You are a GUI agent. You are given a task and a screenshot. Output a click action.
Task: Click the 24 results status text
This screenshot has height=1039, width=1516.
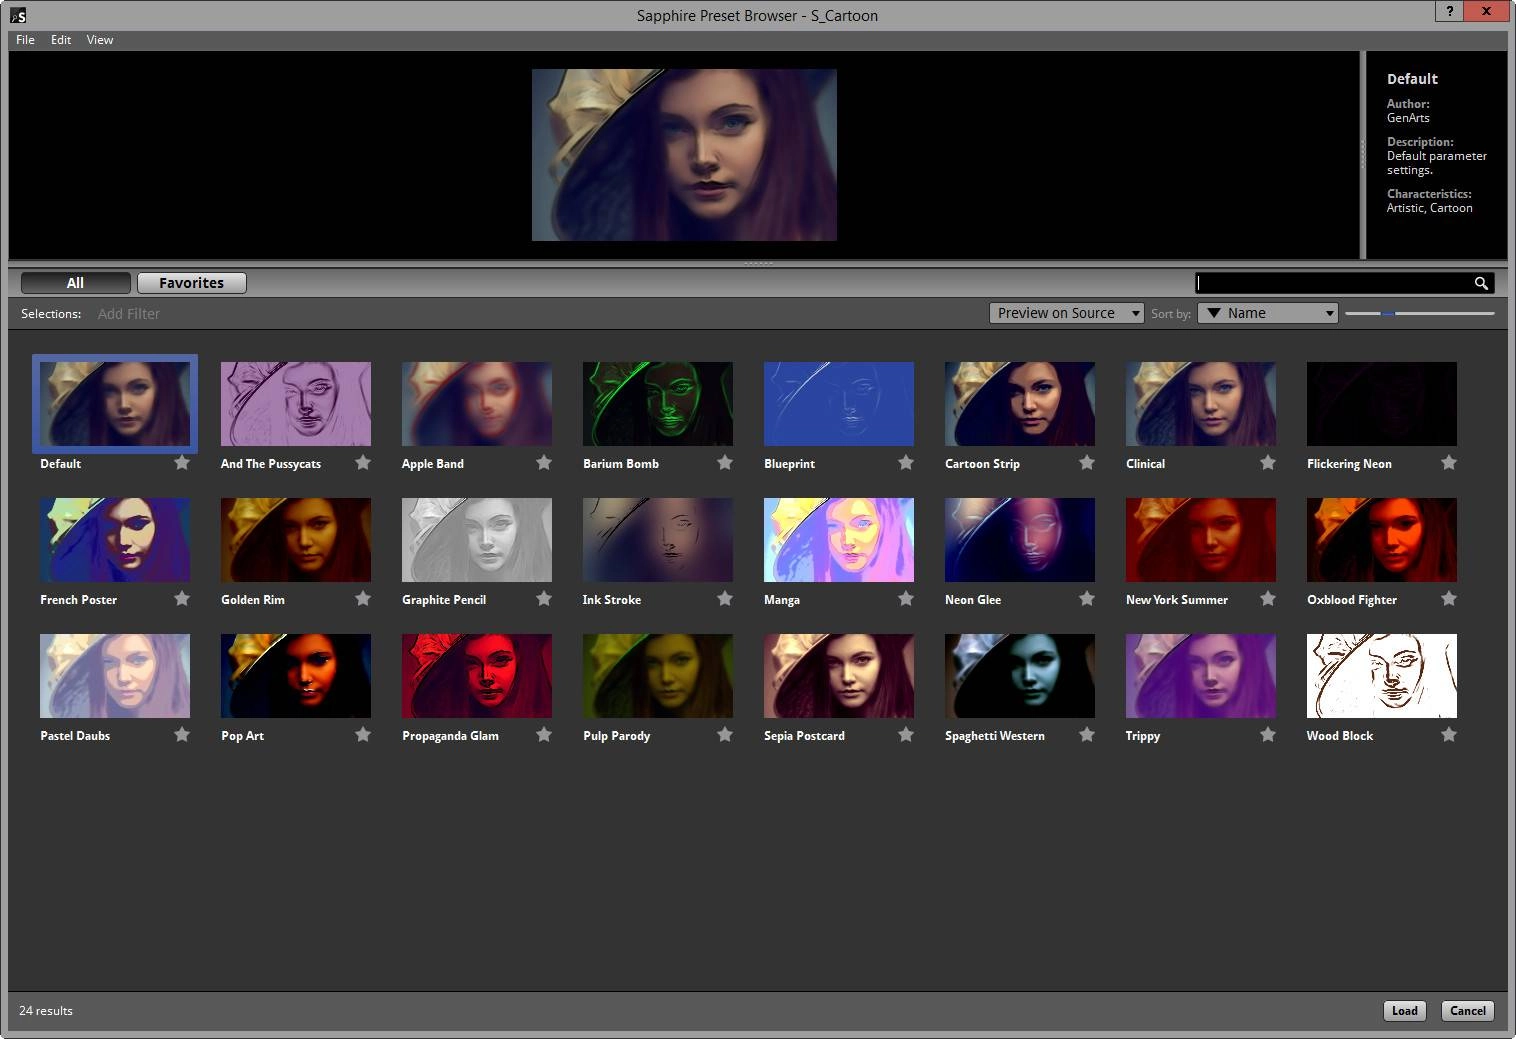pyautogui.click(x=46, y=1011)
